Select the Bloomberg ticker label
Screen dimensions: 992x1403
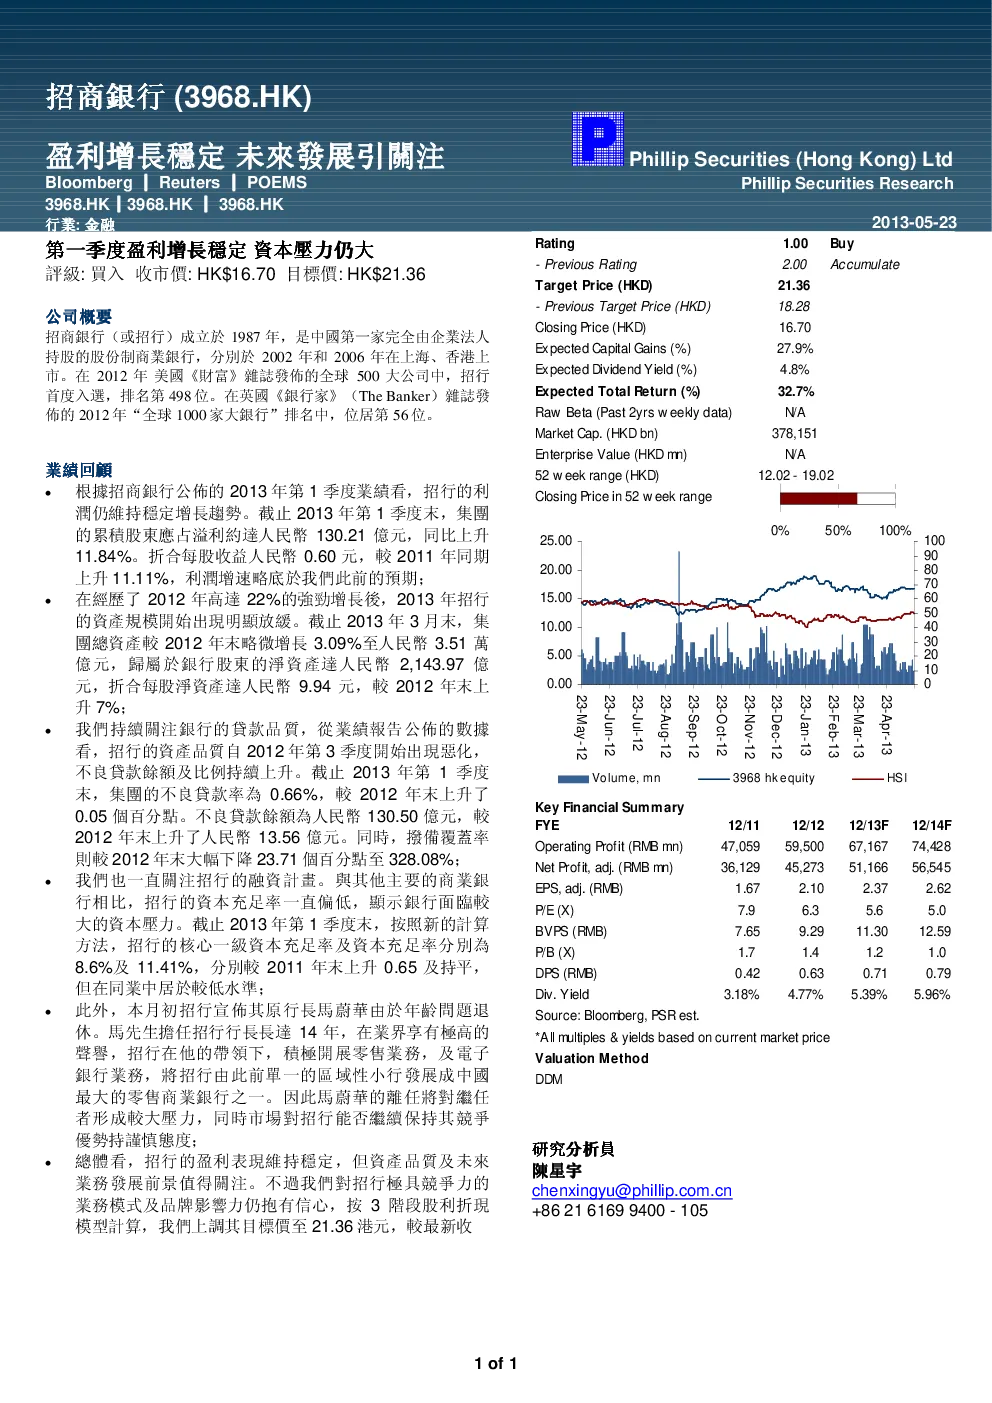click(89, 182)
